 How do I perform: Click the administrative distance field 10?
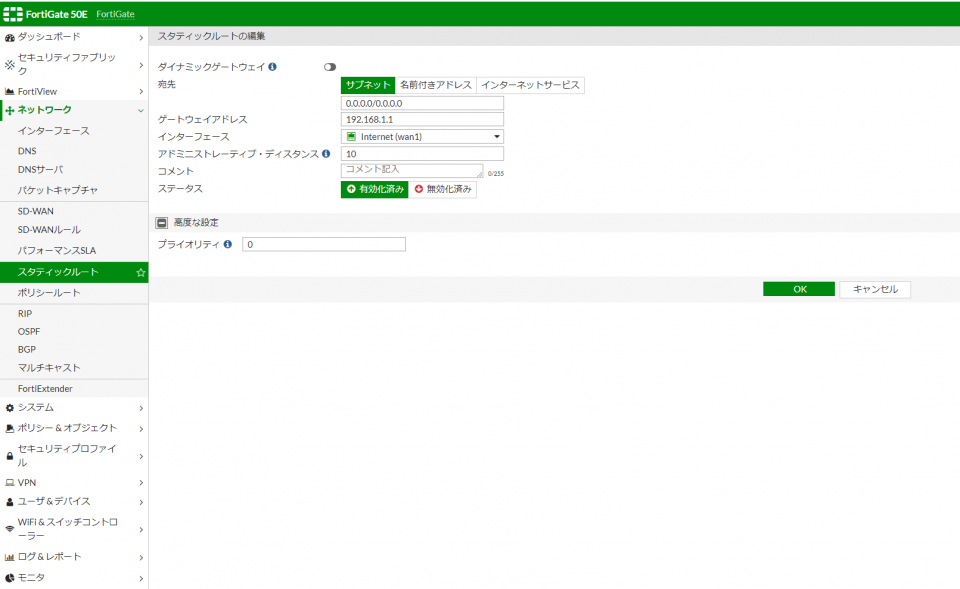(422, 154)
